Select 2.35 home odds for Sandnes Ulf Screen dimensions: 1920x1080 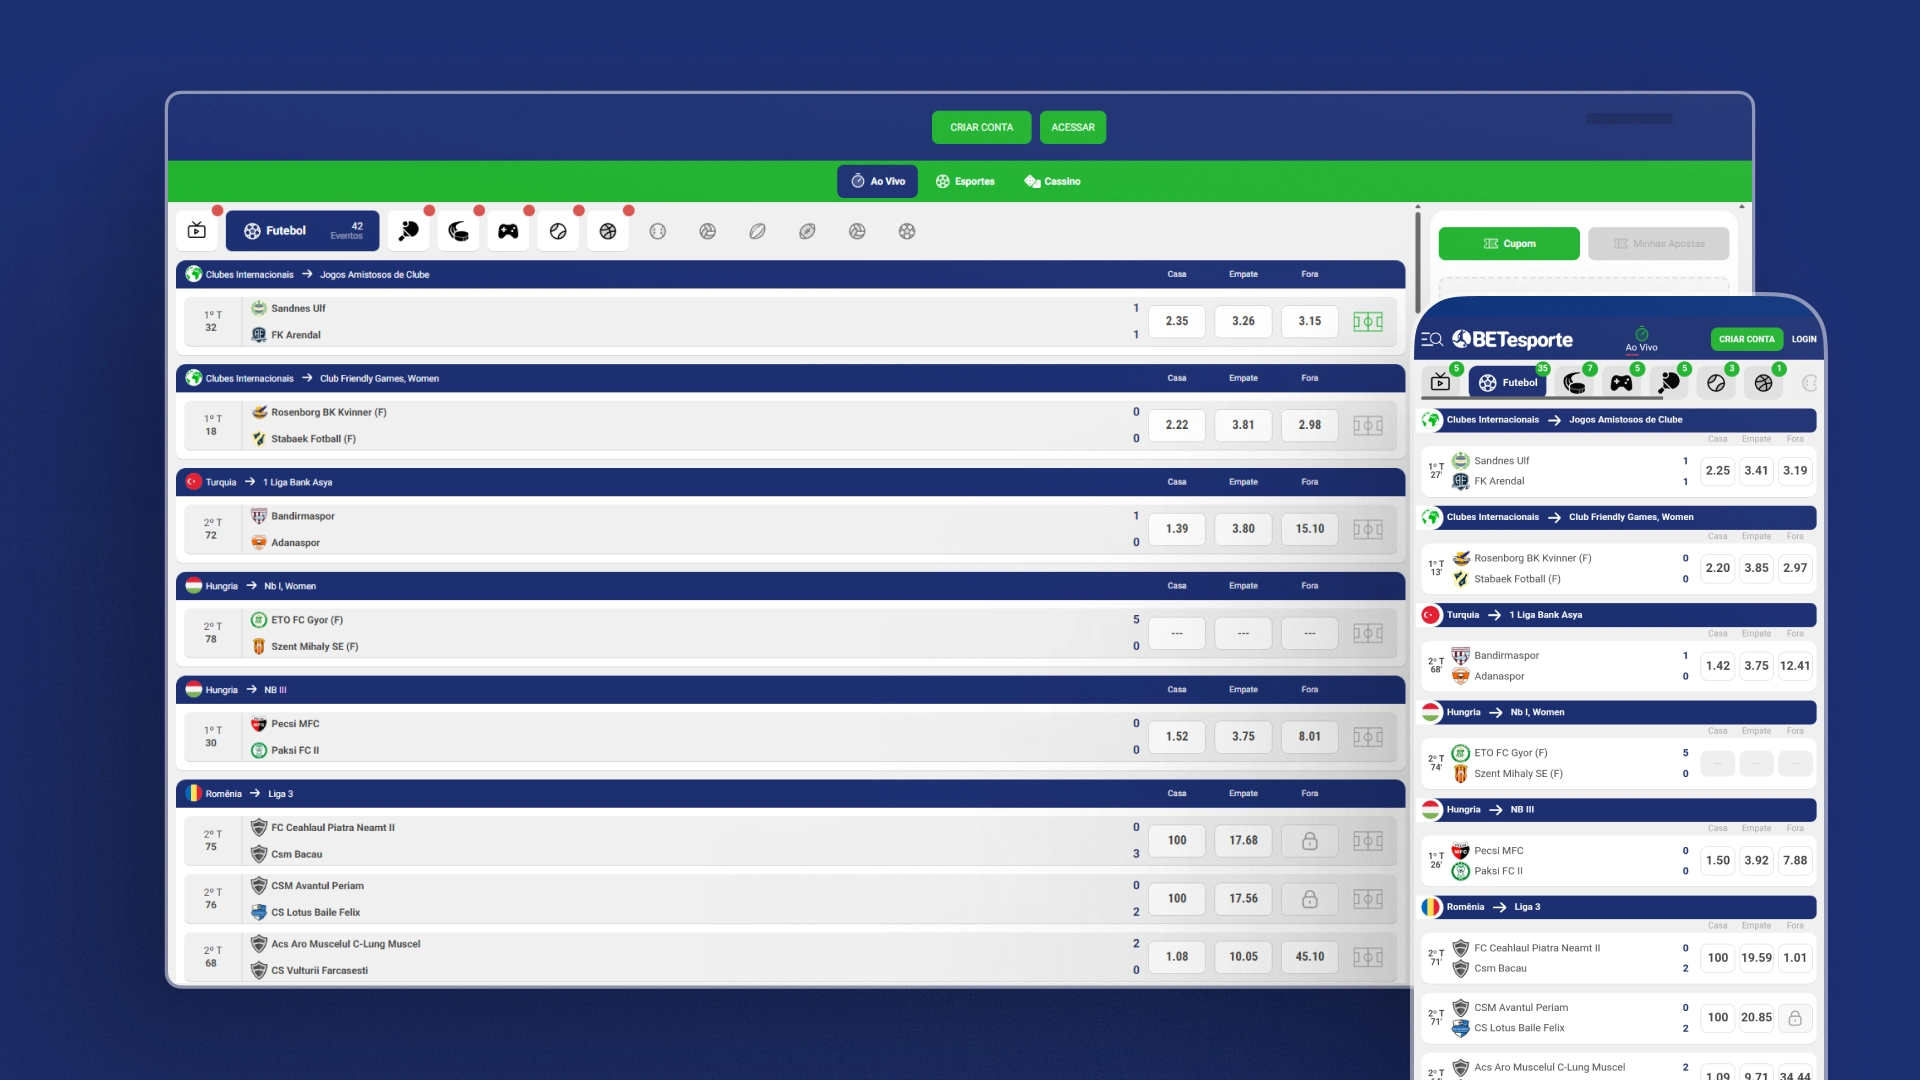[x=1177, y=321]
